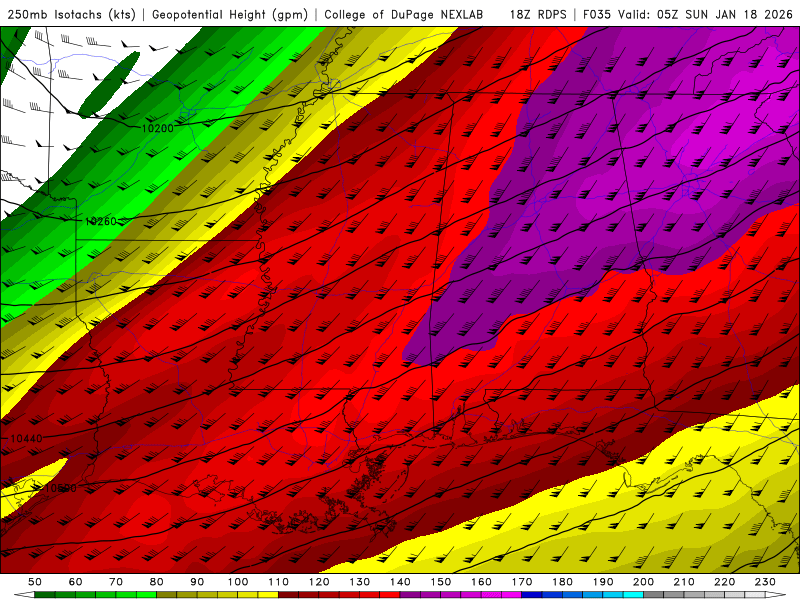Image resolution: width=800 pixels, height=600 pixels.
Task: Click the legend value 150
Action: [441, 582]
